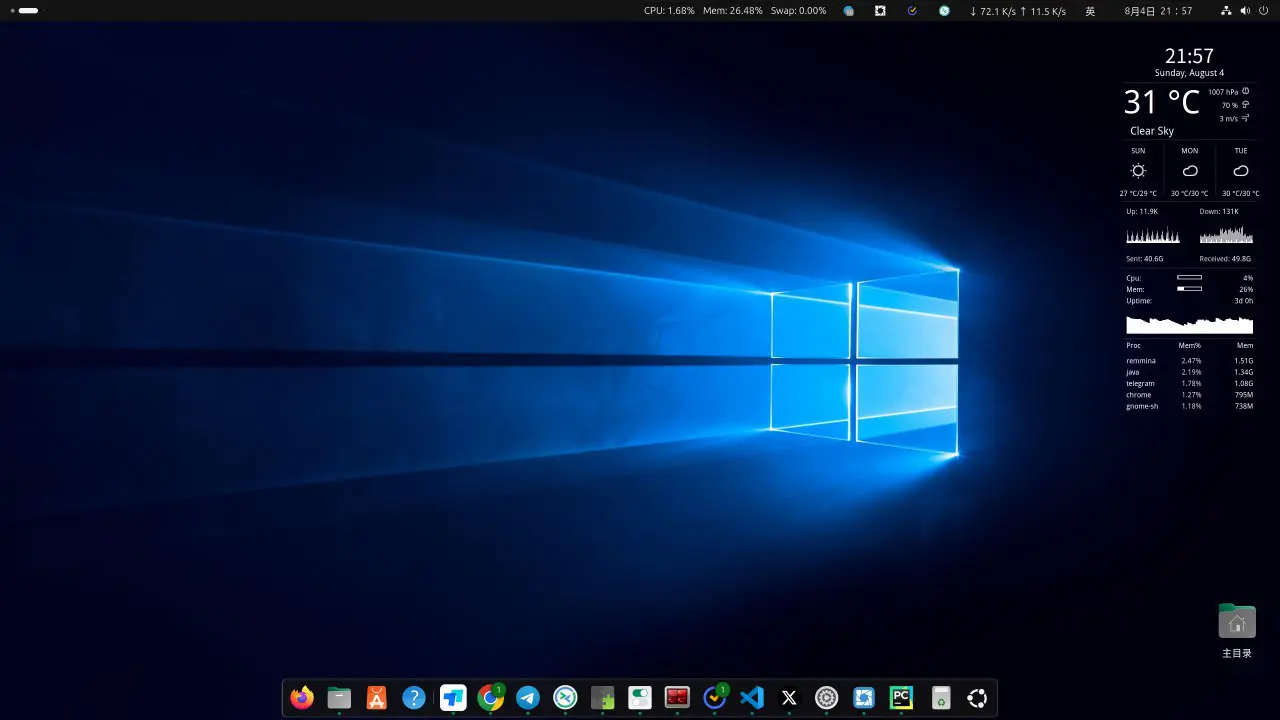Show applications via Ubuntu logo button
The width and height of the screenshot is (1280, 720).
(977, 698)
